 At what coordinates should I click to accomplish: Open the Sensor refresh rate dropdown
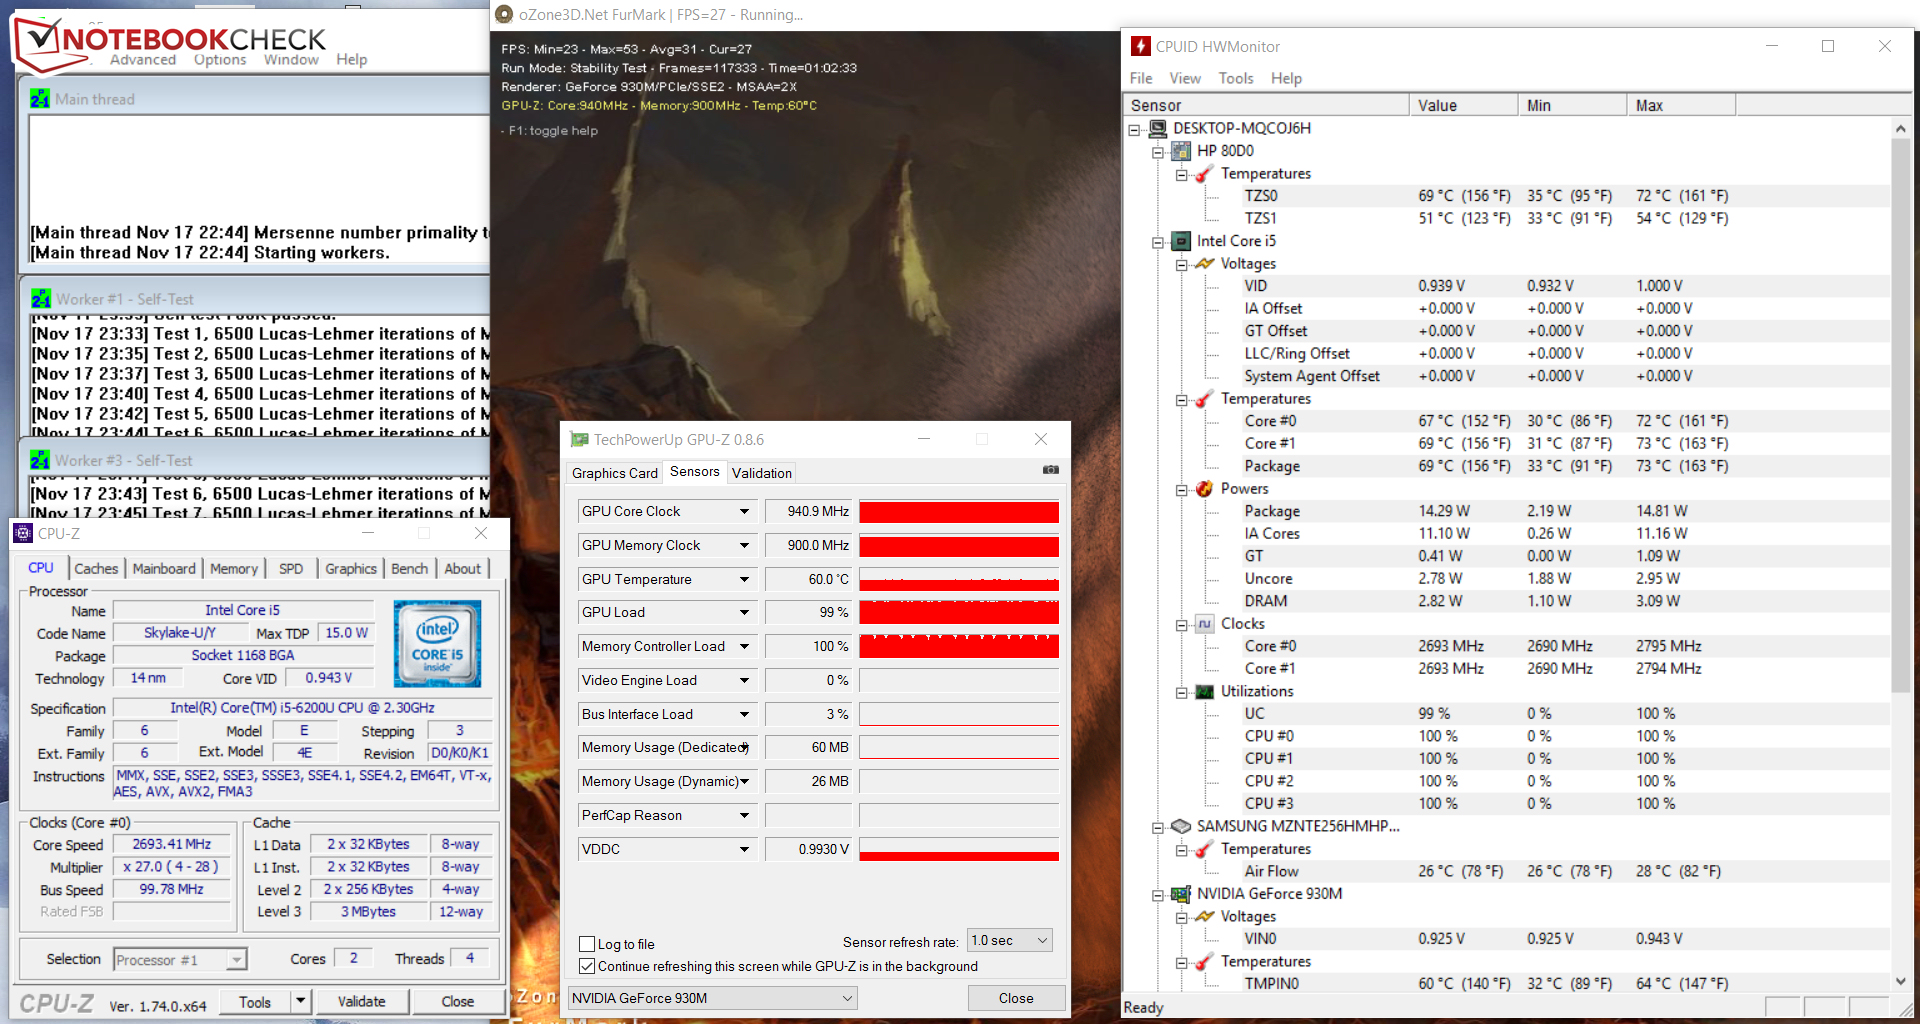[x=1010, y=940]
